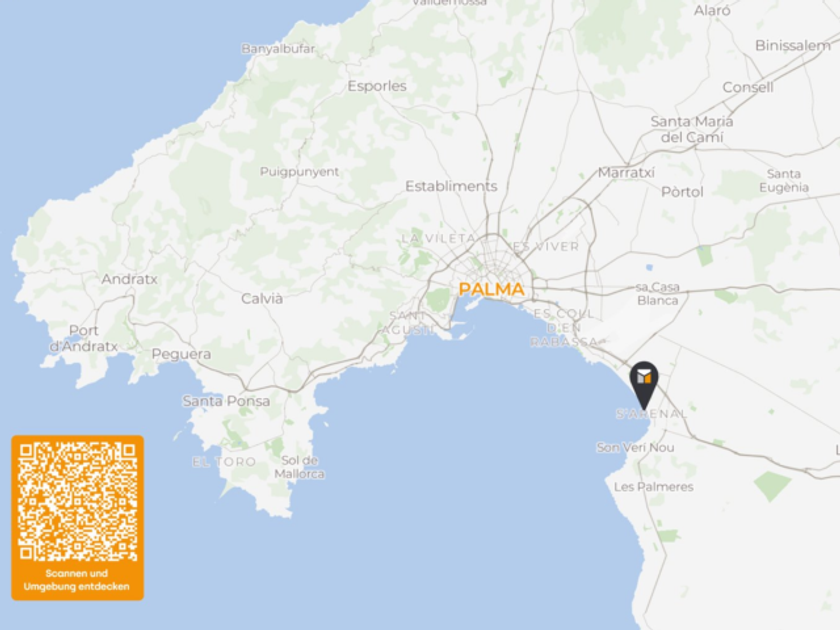Select the orange PALMA city label
840x630 pixels.
click(x=492, y=289)
